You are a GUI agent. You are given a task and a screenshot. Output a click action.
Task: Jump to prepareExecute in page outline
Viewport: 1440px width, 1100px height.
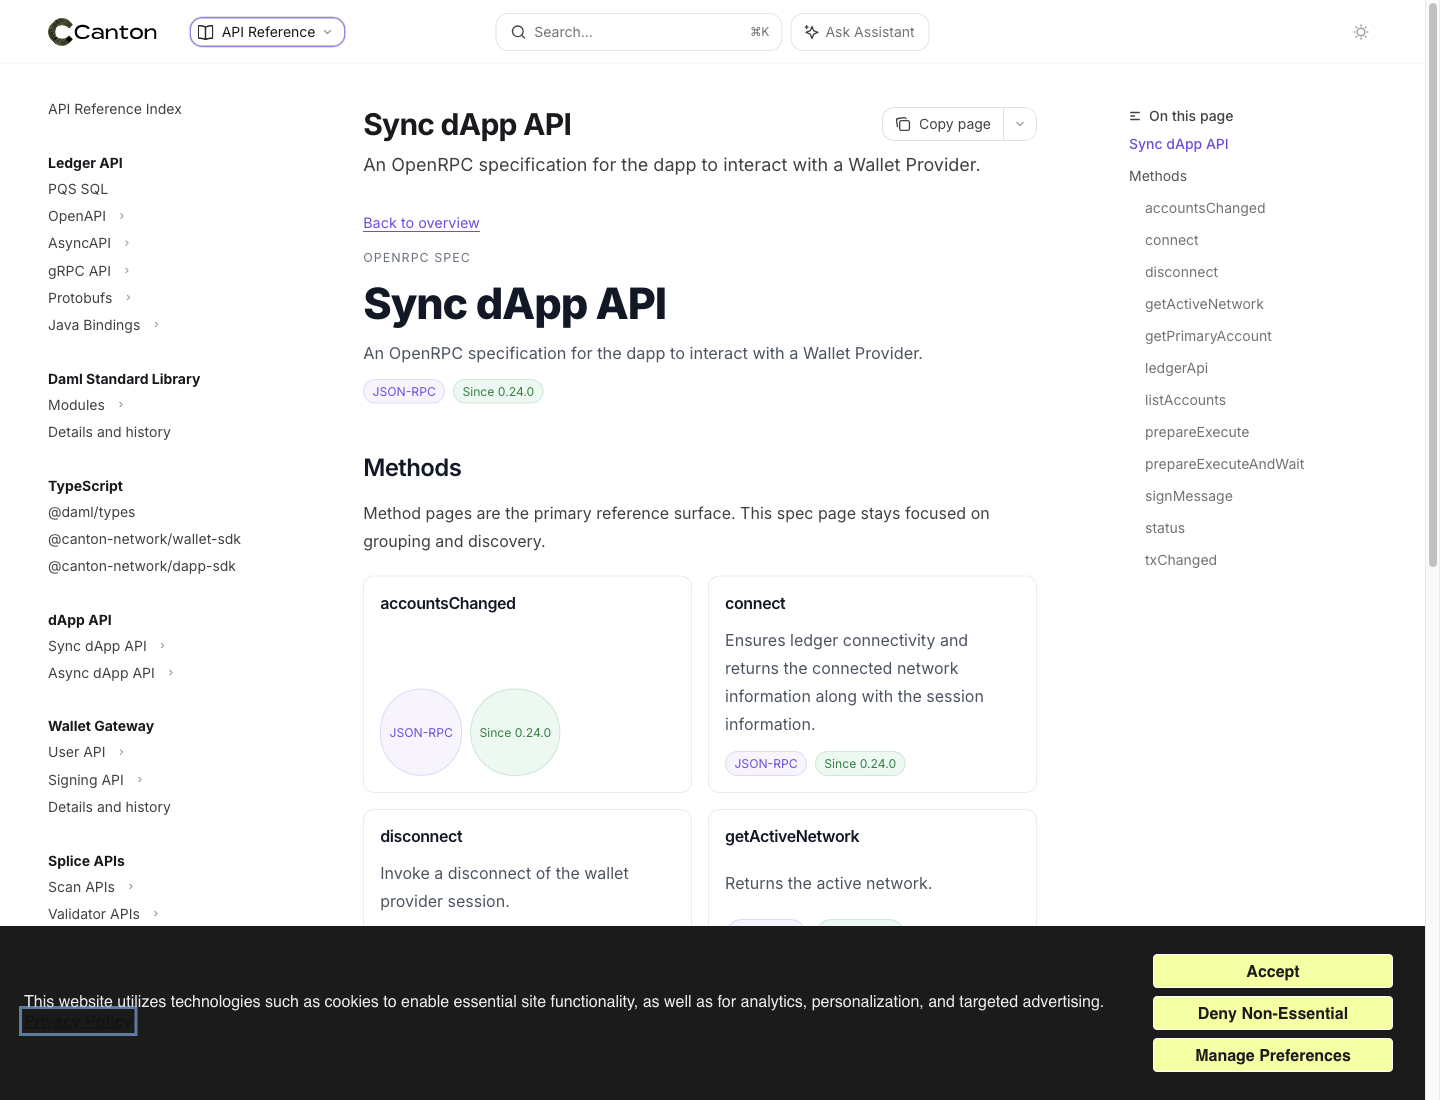[x=1197, y=432]
